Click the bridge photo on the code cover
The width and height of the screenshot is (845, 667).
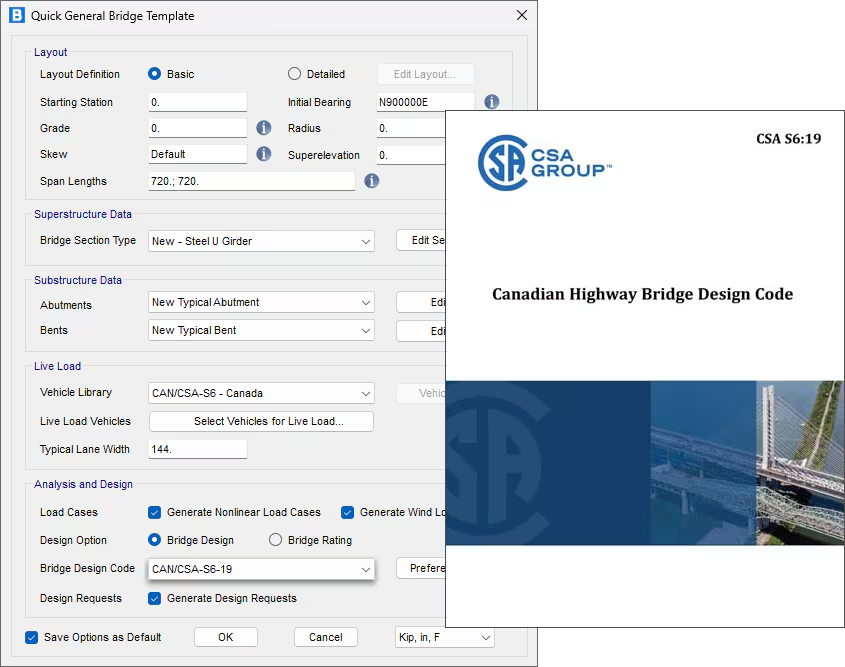tap(747, 463)
